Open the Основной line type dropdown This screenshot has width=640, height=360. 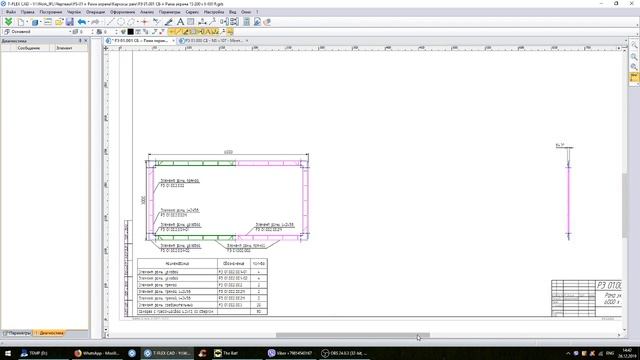[x=38, y=31]
